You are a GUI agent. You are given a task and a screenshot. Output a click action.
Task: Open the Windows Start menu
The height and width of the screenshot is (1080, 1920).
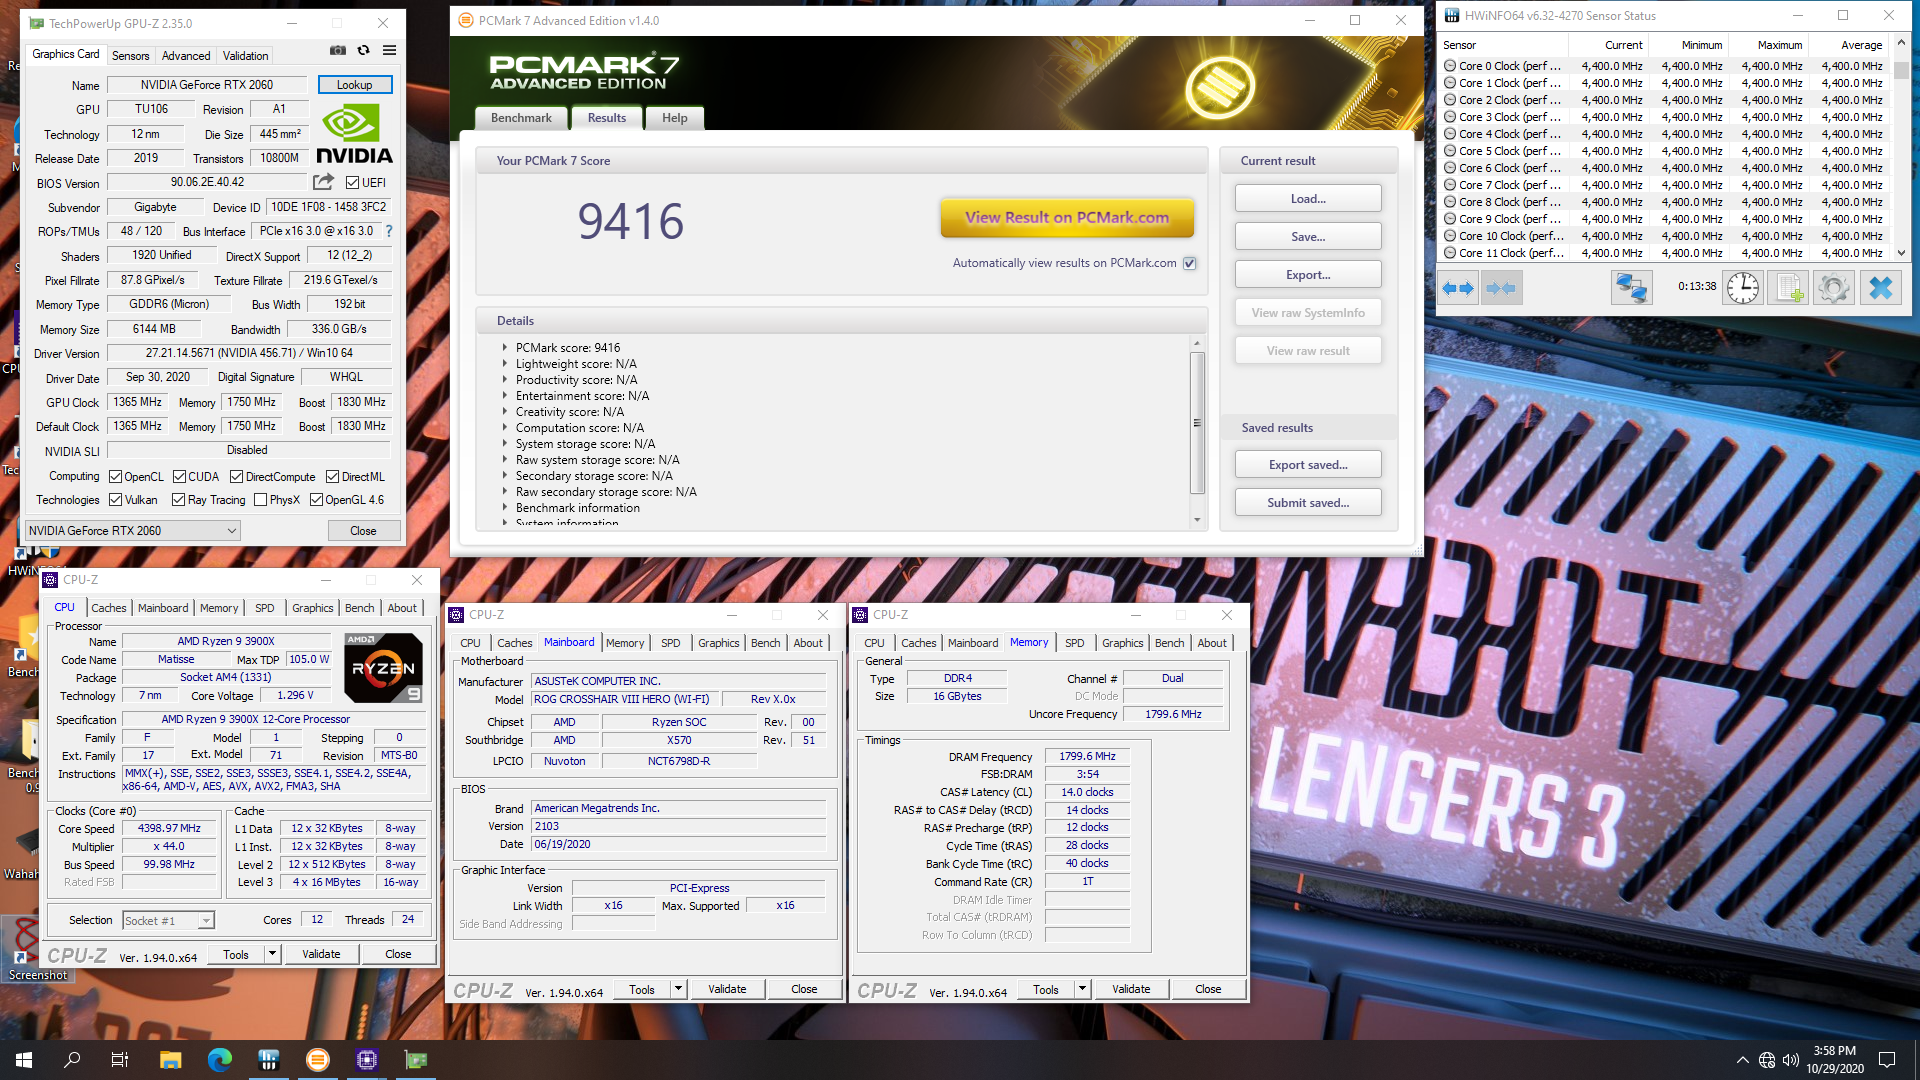(x=24, y=1060)
